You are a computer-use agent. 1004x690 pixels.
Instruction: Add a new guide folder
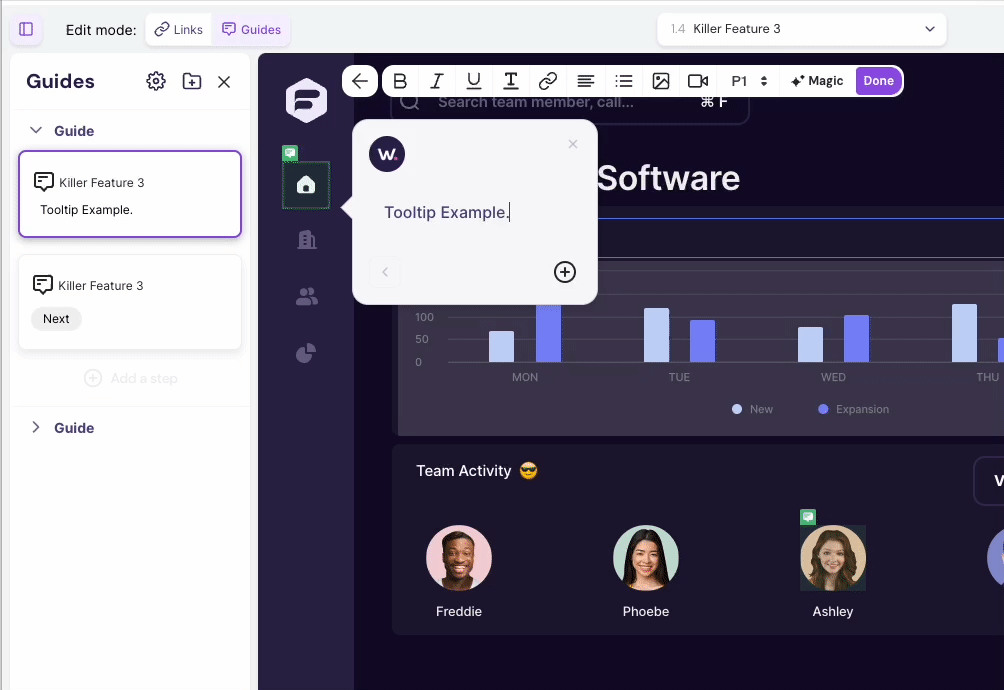pos(191,81)
